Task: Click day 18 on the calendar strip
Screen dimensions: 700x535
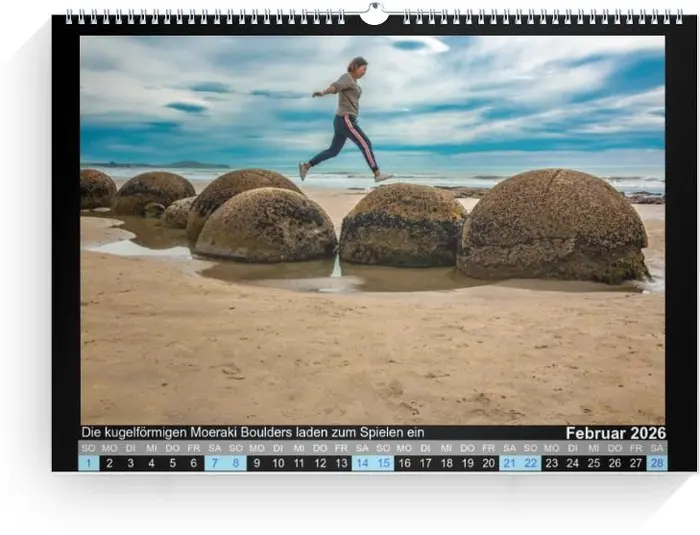Action: [x=446, y=463]
